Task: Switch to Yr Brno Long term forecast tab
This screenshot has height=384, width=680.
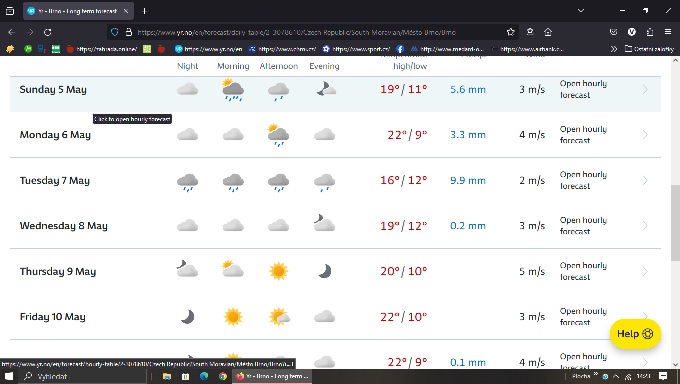Action: (78, 11)
